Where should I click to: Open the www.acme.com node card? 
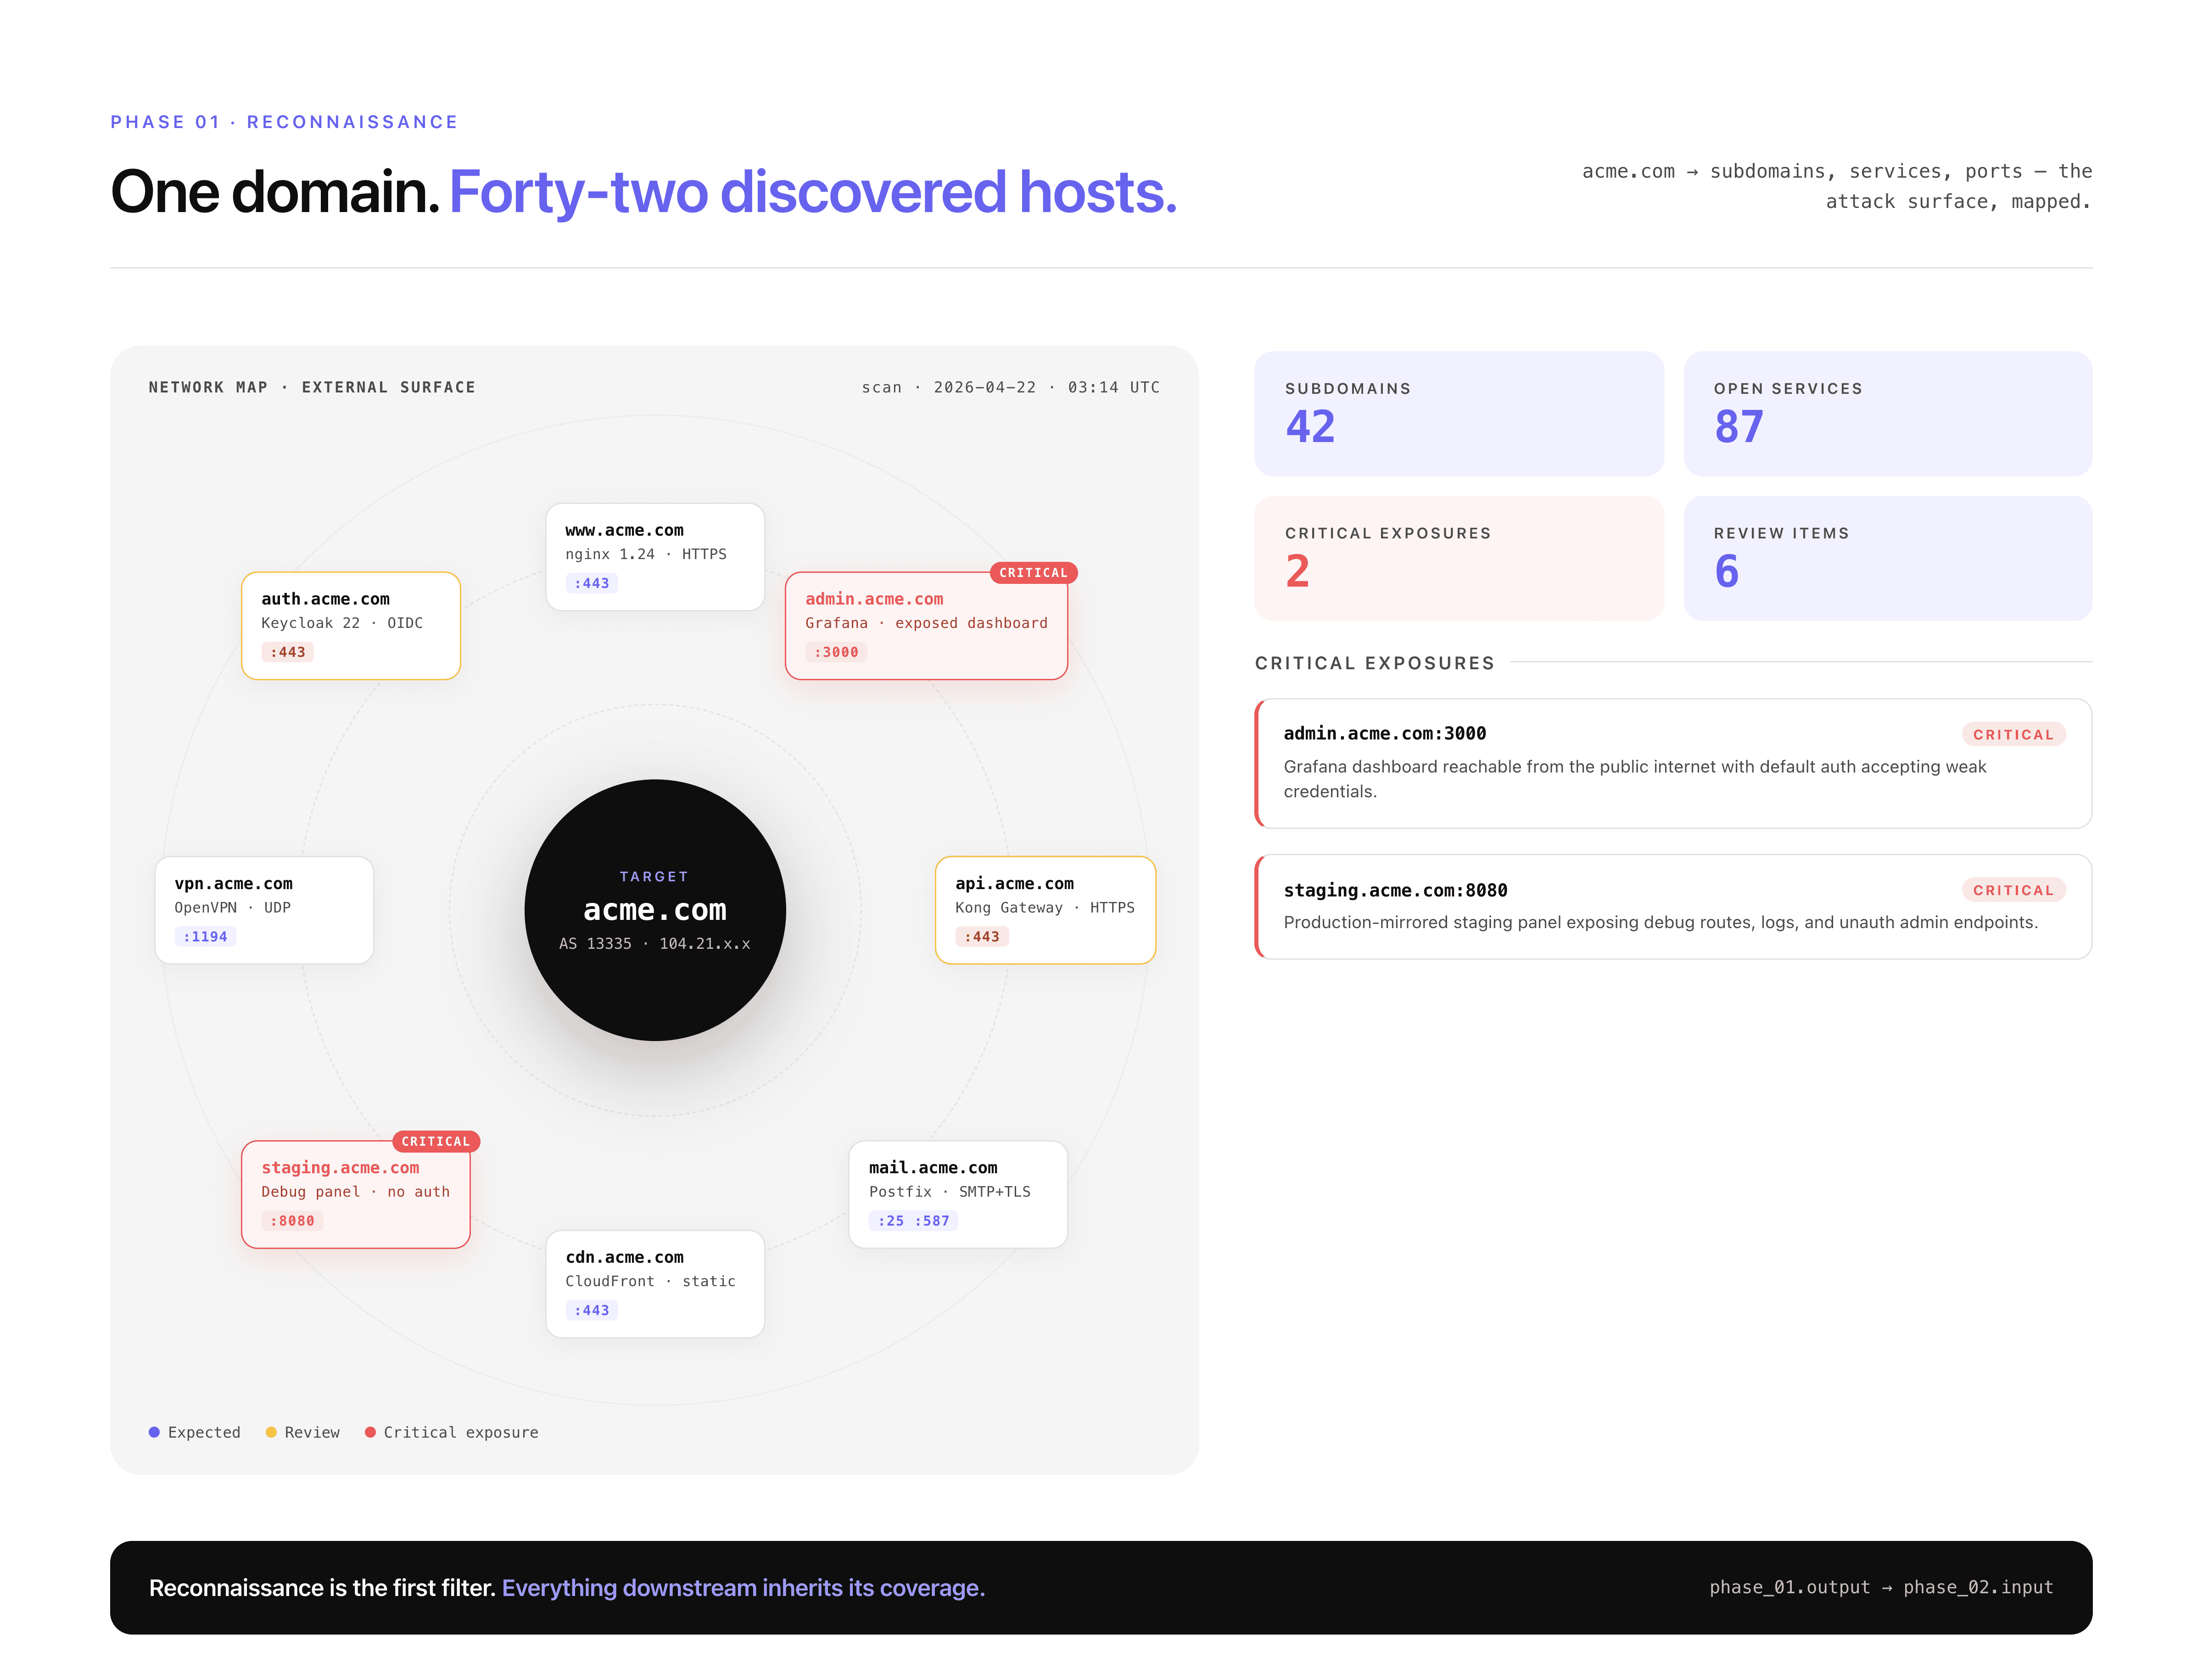tap(654, 556)
